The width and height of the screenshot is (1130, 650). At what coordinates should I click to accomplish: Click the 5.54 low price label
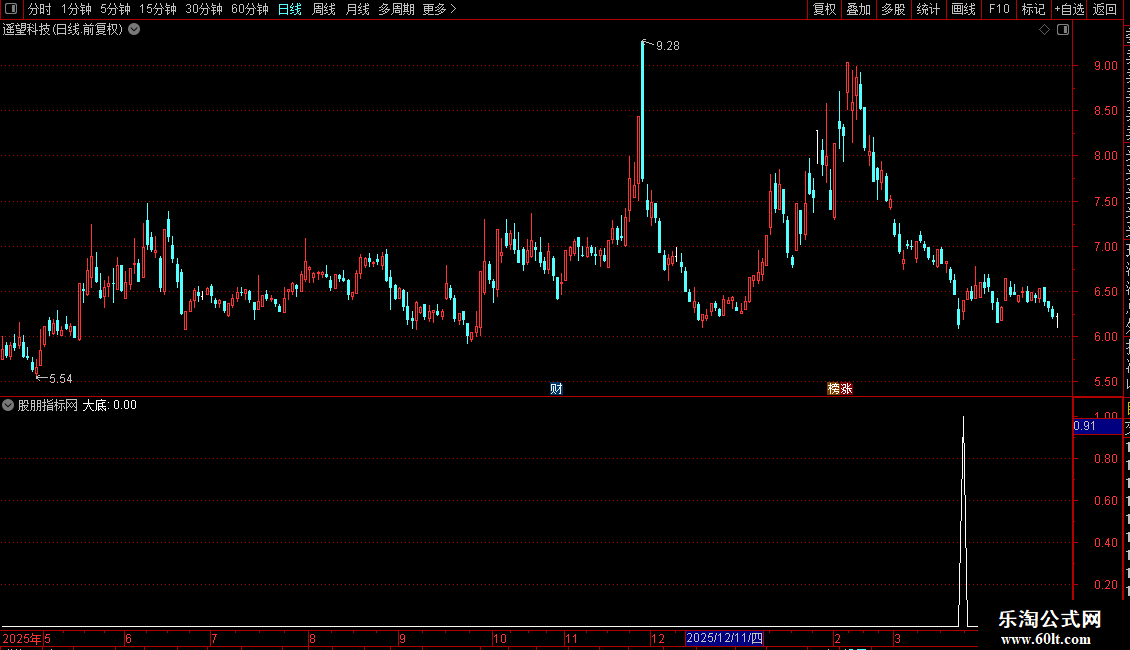(x=61, y=379)
